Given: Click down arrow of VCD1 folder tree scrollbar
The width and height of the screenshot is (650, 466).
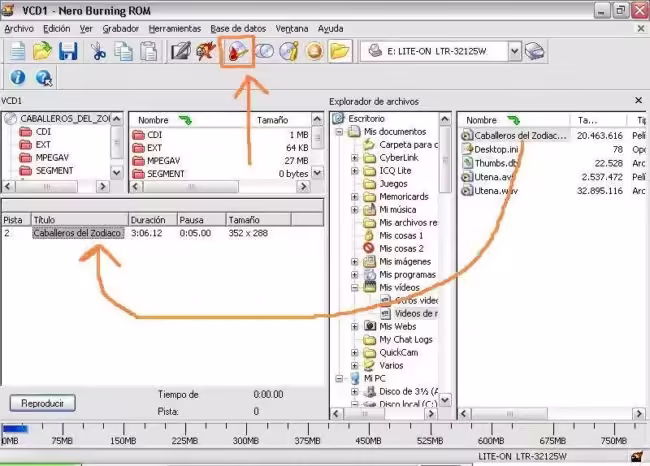Looking at the screenshot, I should 116,172.
